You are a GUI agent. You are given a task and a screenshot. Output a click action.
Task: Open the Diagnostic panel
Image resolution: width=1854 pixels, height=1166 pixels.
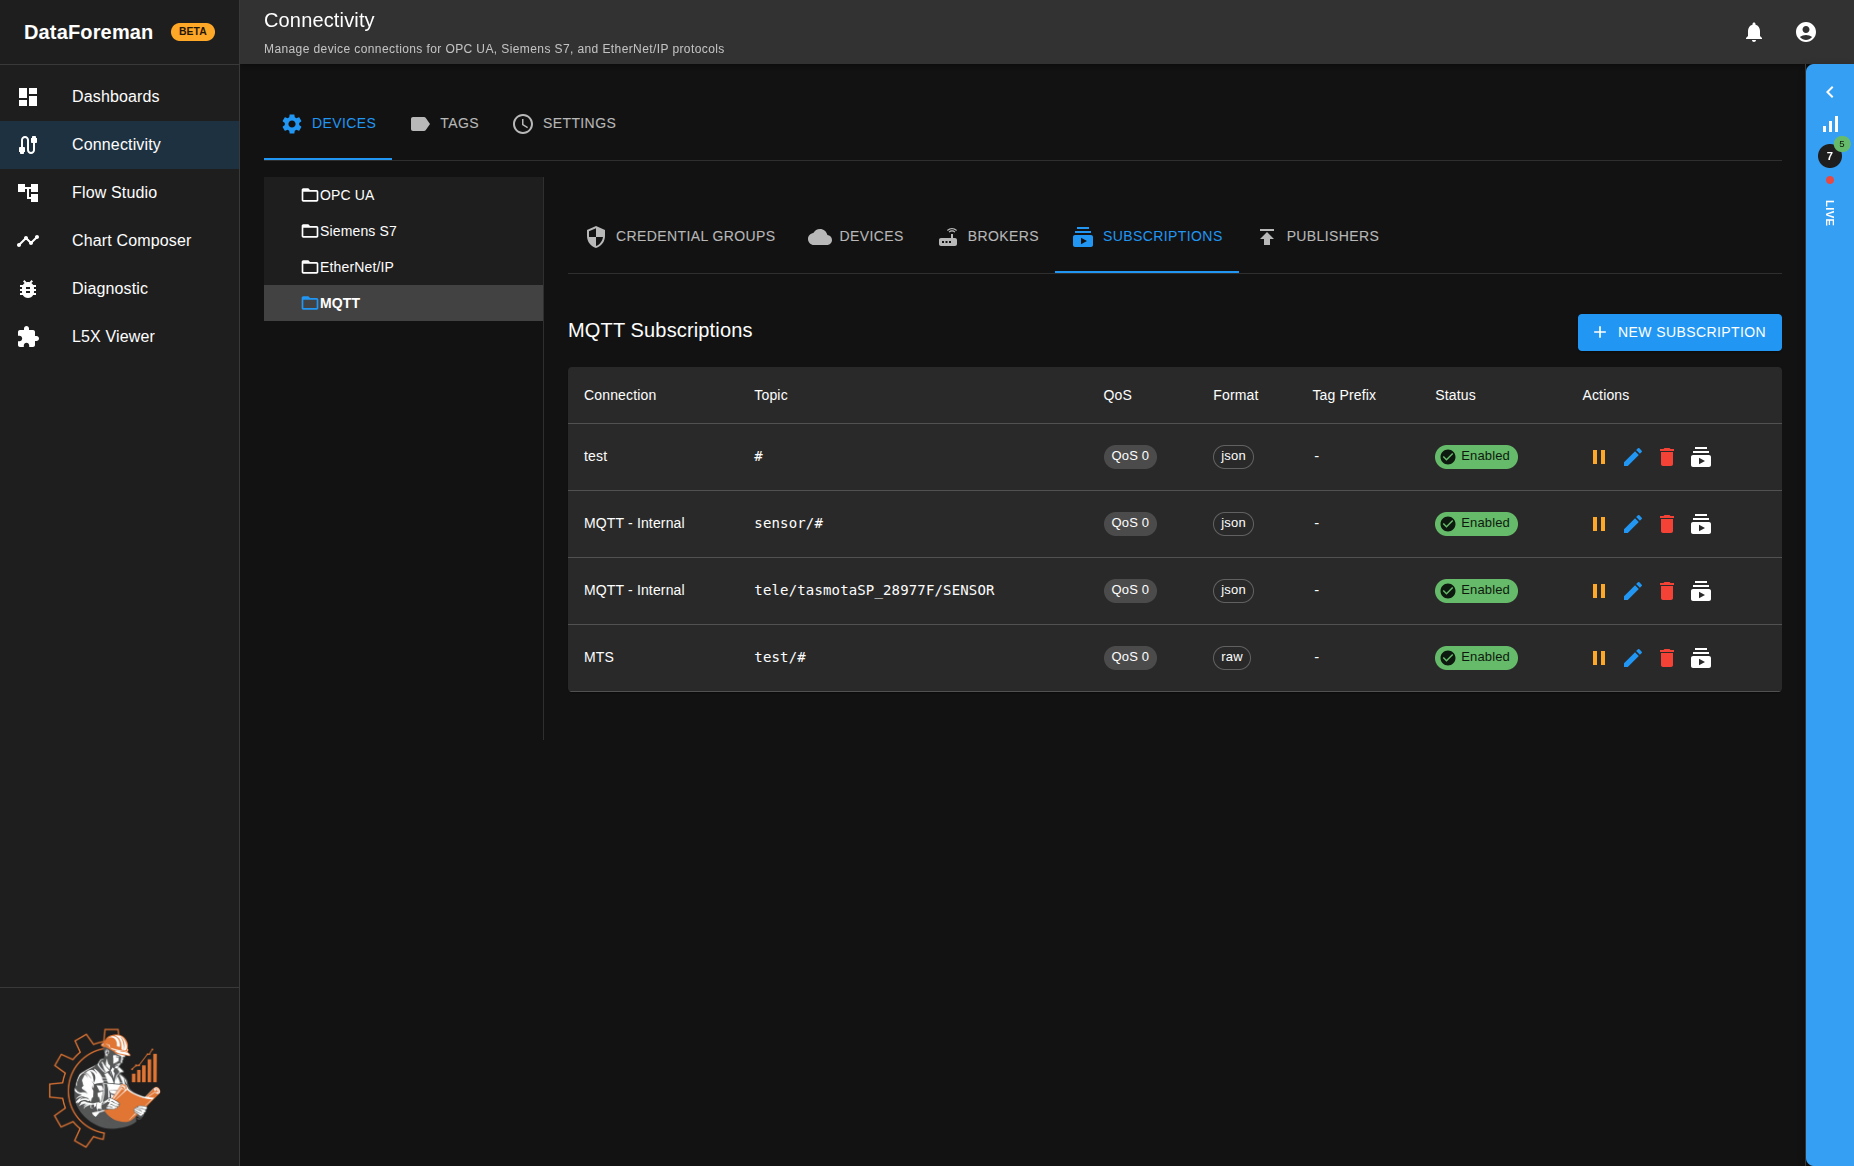click(x=110, y=288)
